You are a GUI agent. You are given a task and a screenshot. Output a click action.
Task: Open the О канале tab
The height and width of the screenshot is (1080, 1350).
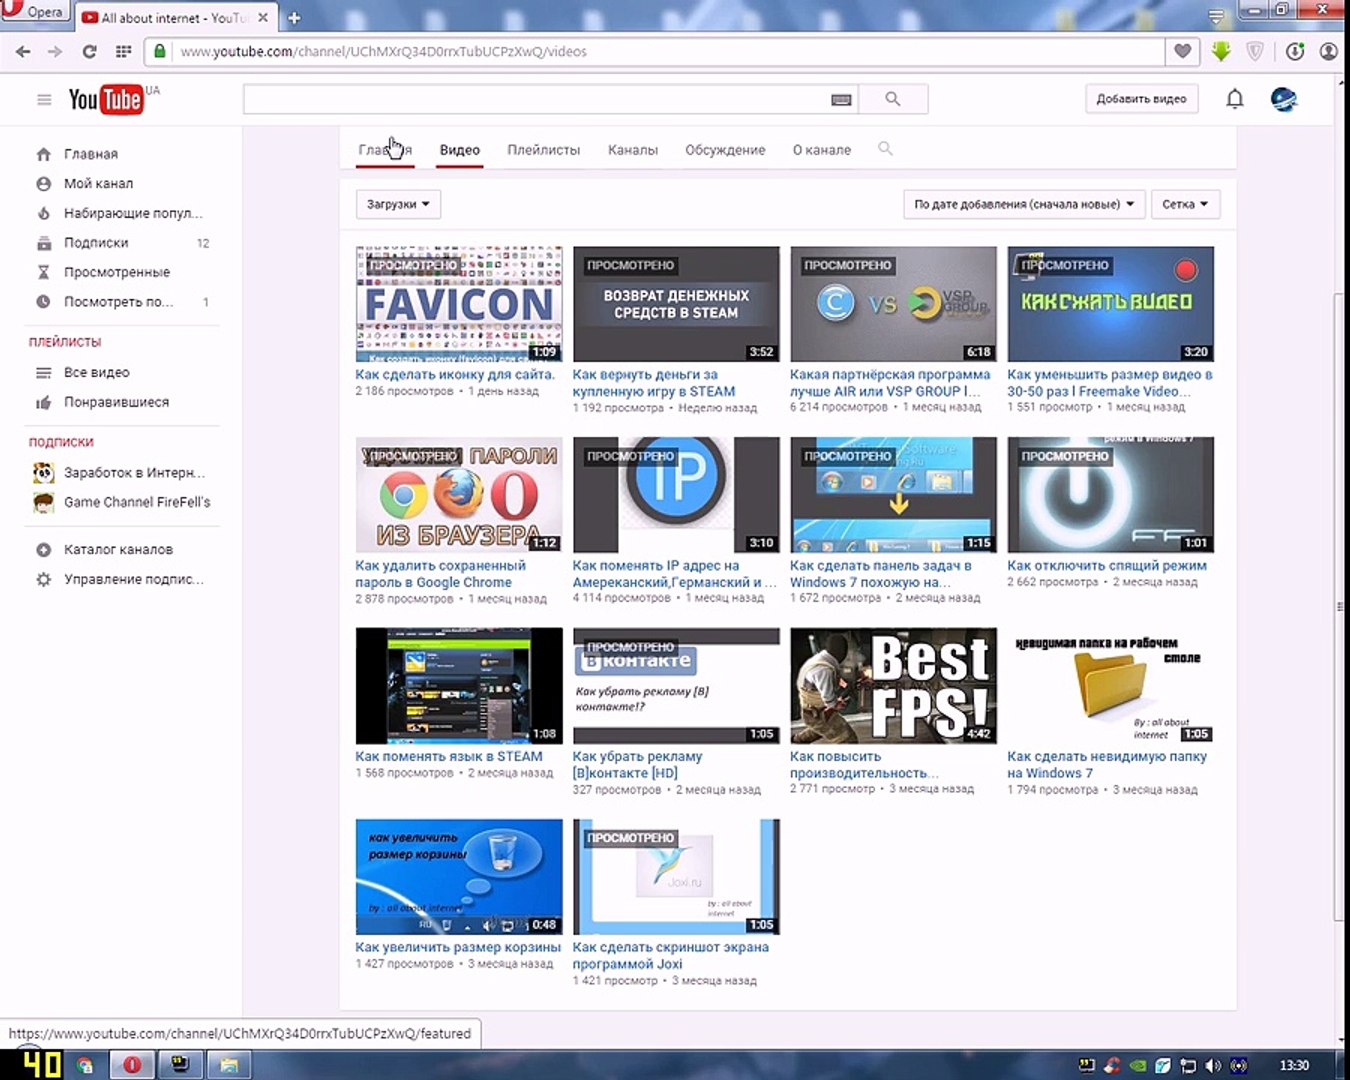821,150
